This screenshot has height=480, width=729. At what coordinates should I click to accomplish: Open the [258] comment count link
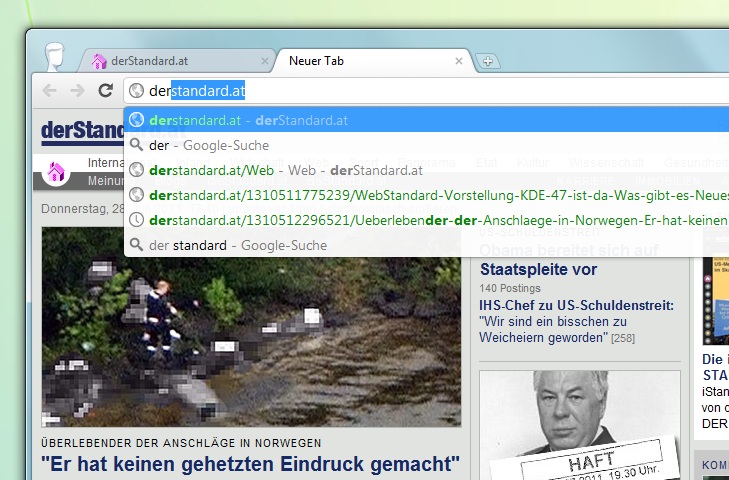pos(623,338)
